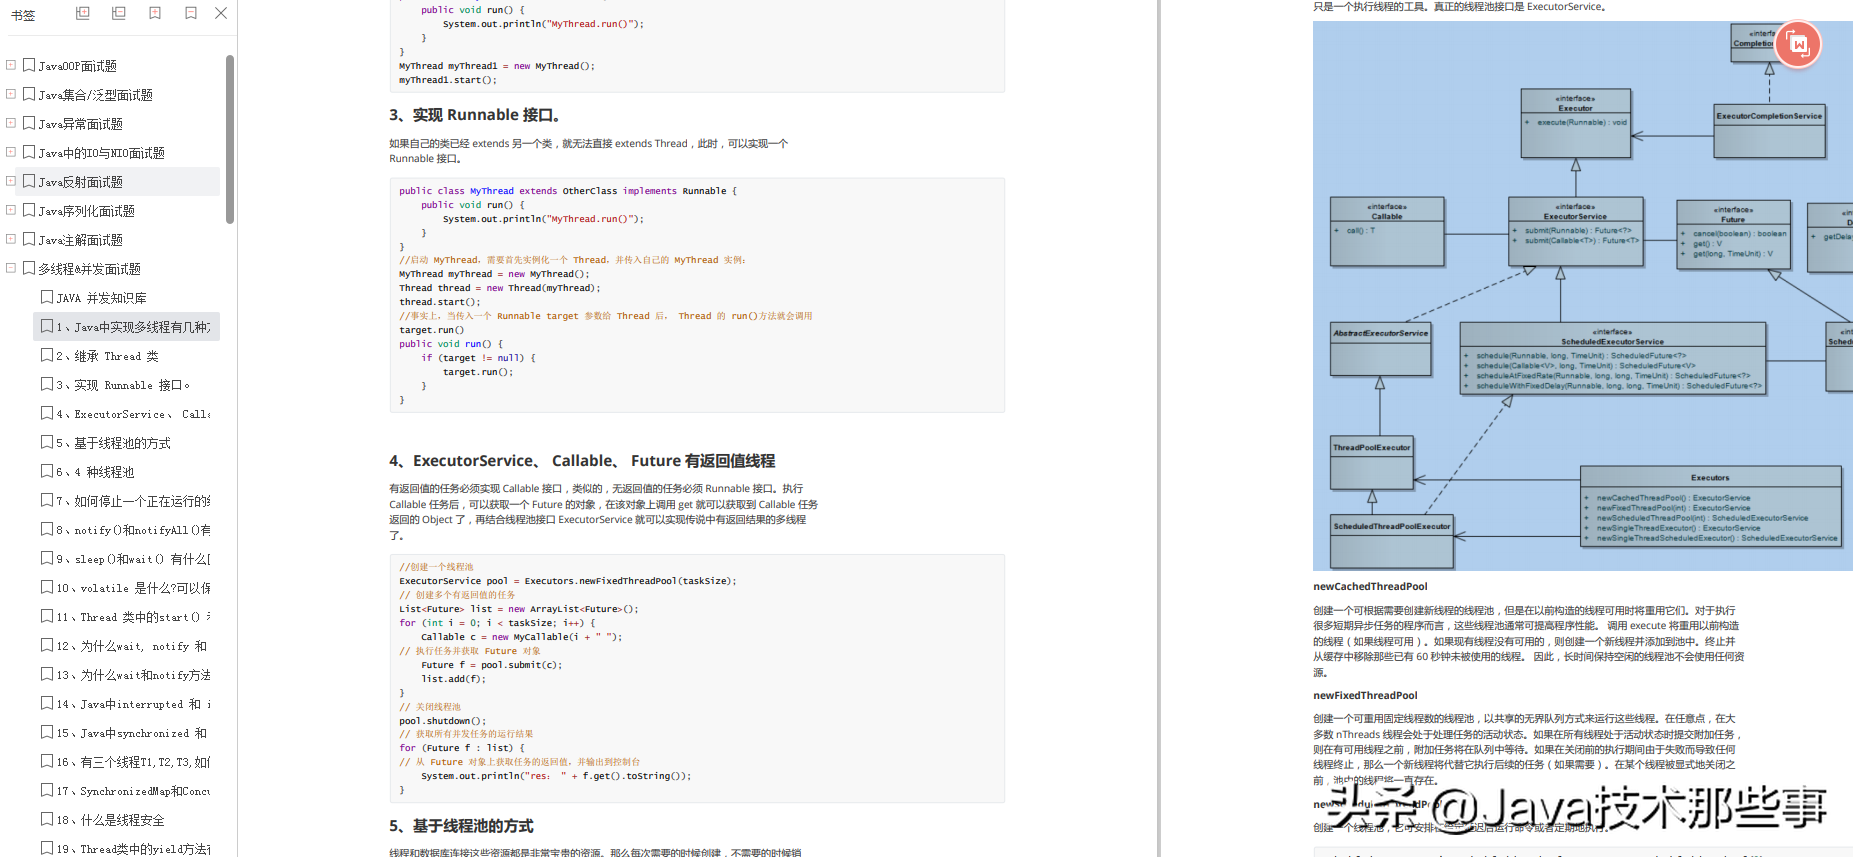
Task: Open the Java中的IO与NIO面试题 bookmark
Action: 101,153
